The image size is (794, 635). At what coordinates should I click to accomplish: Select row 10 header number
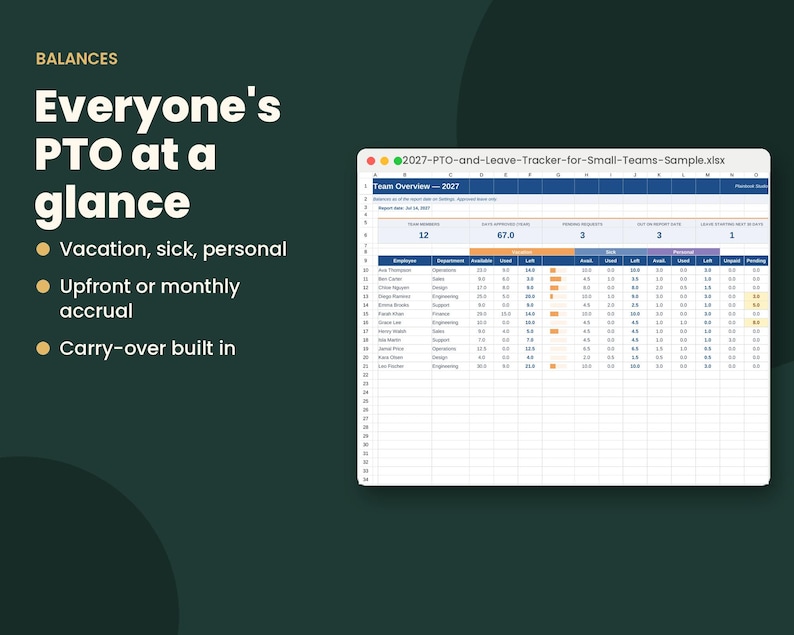tap(366, 270)
